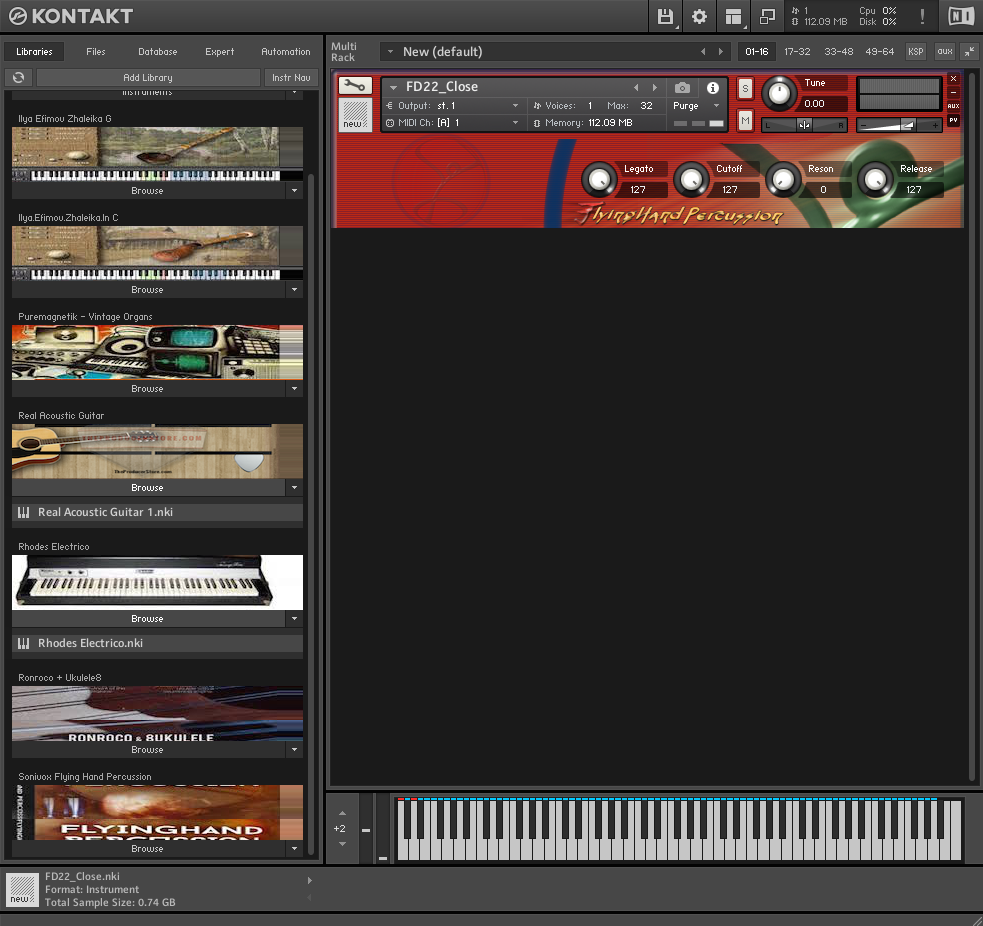Switch to the Files tab
The image size is (983, 926).
point(96,51)
